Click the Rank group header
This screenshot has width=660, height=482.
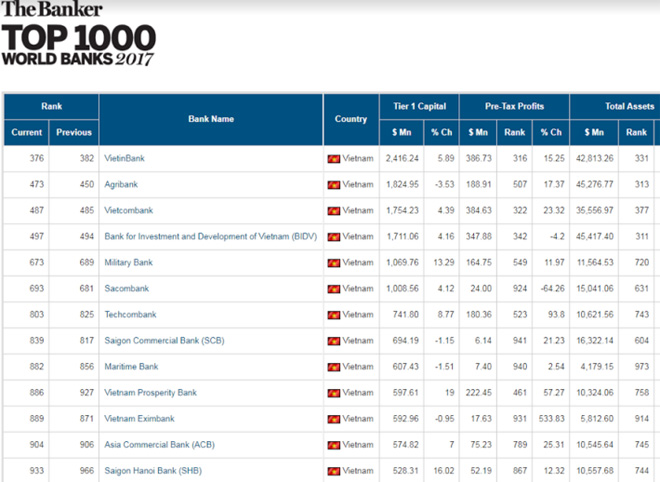pos(51,107)
